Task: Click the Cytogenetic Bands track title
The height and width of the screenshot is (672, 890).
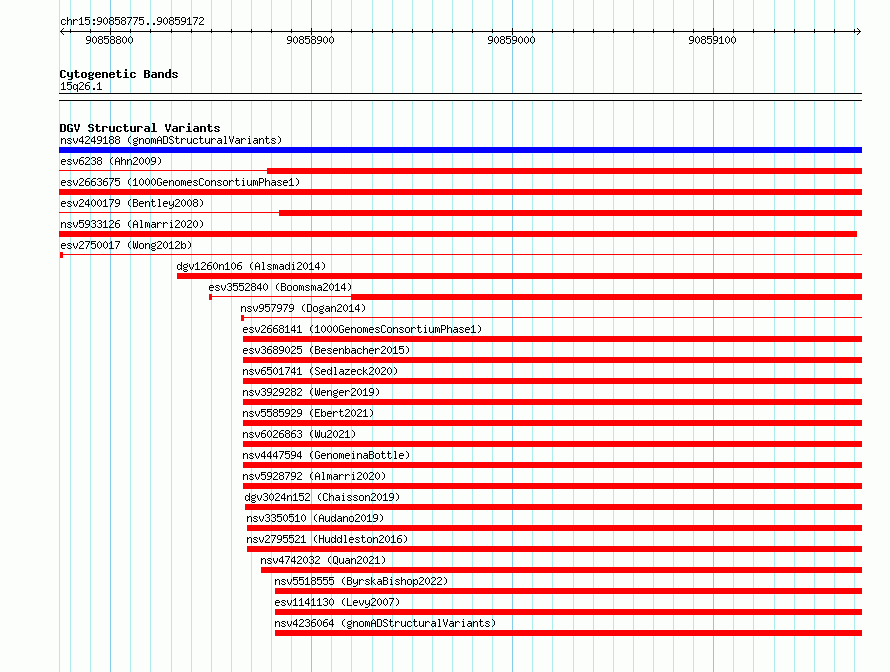Action: [119, 74]
